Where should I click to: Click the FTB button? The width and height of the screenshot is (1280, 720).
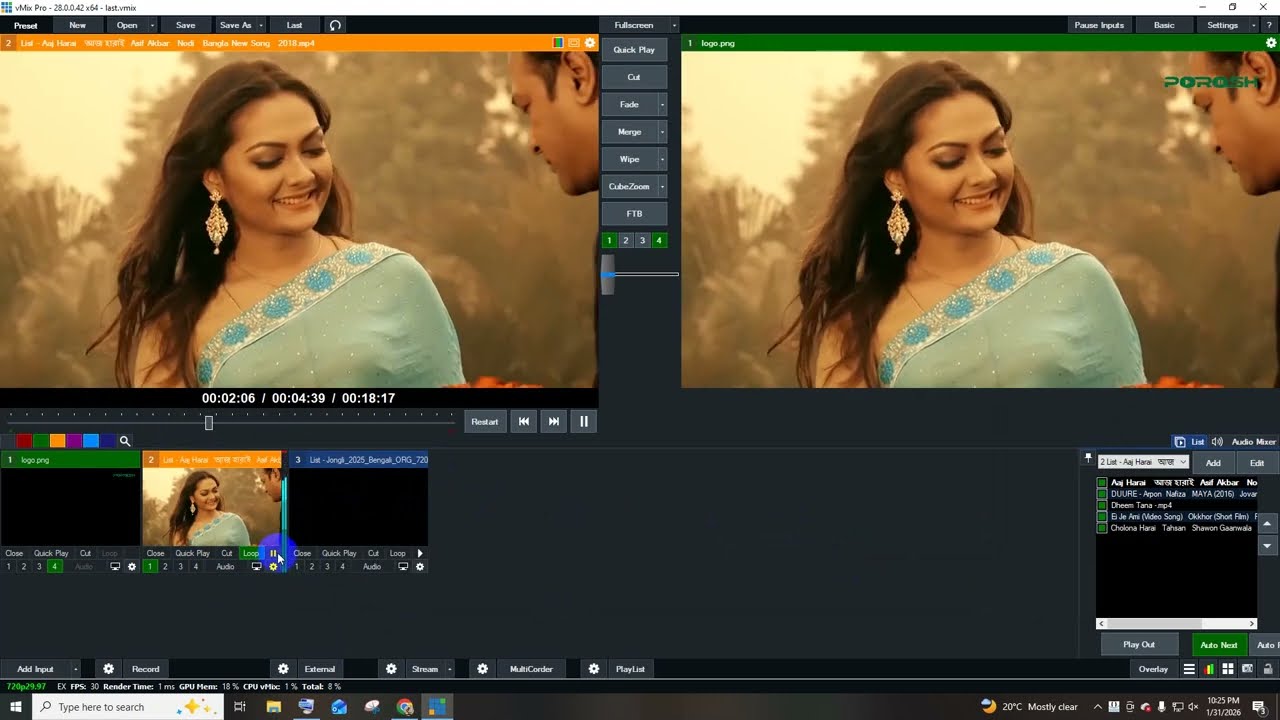click(634, 214)
